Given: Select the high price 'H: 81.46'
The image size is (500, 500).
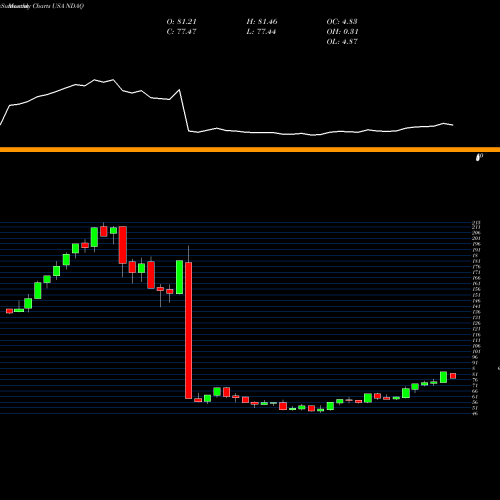Looking at the screenshot, I should [262, 22].
